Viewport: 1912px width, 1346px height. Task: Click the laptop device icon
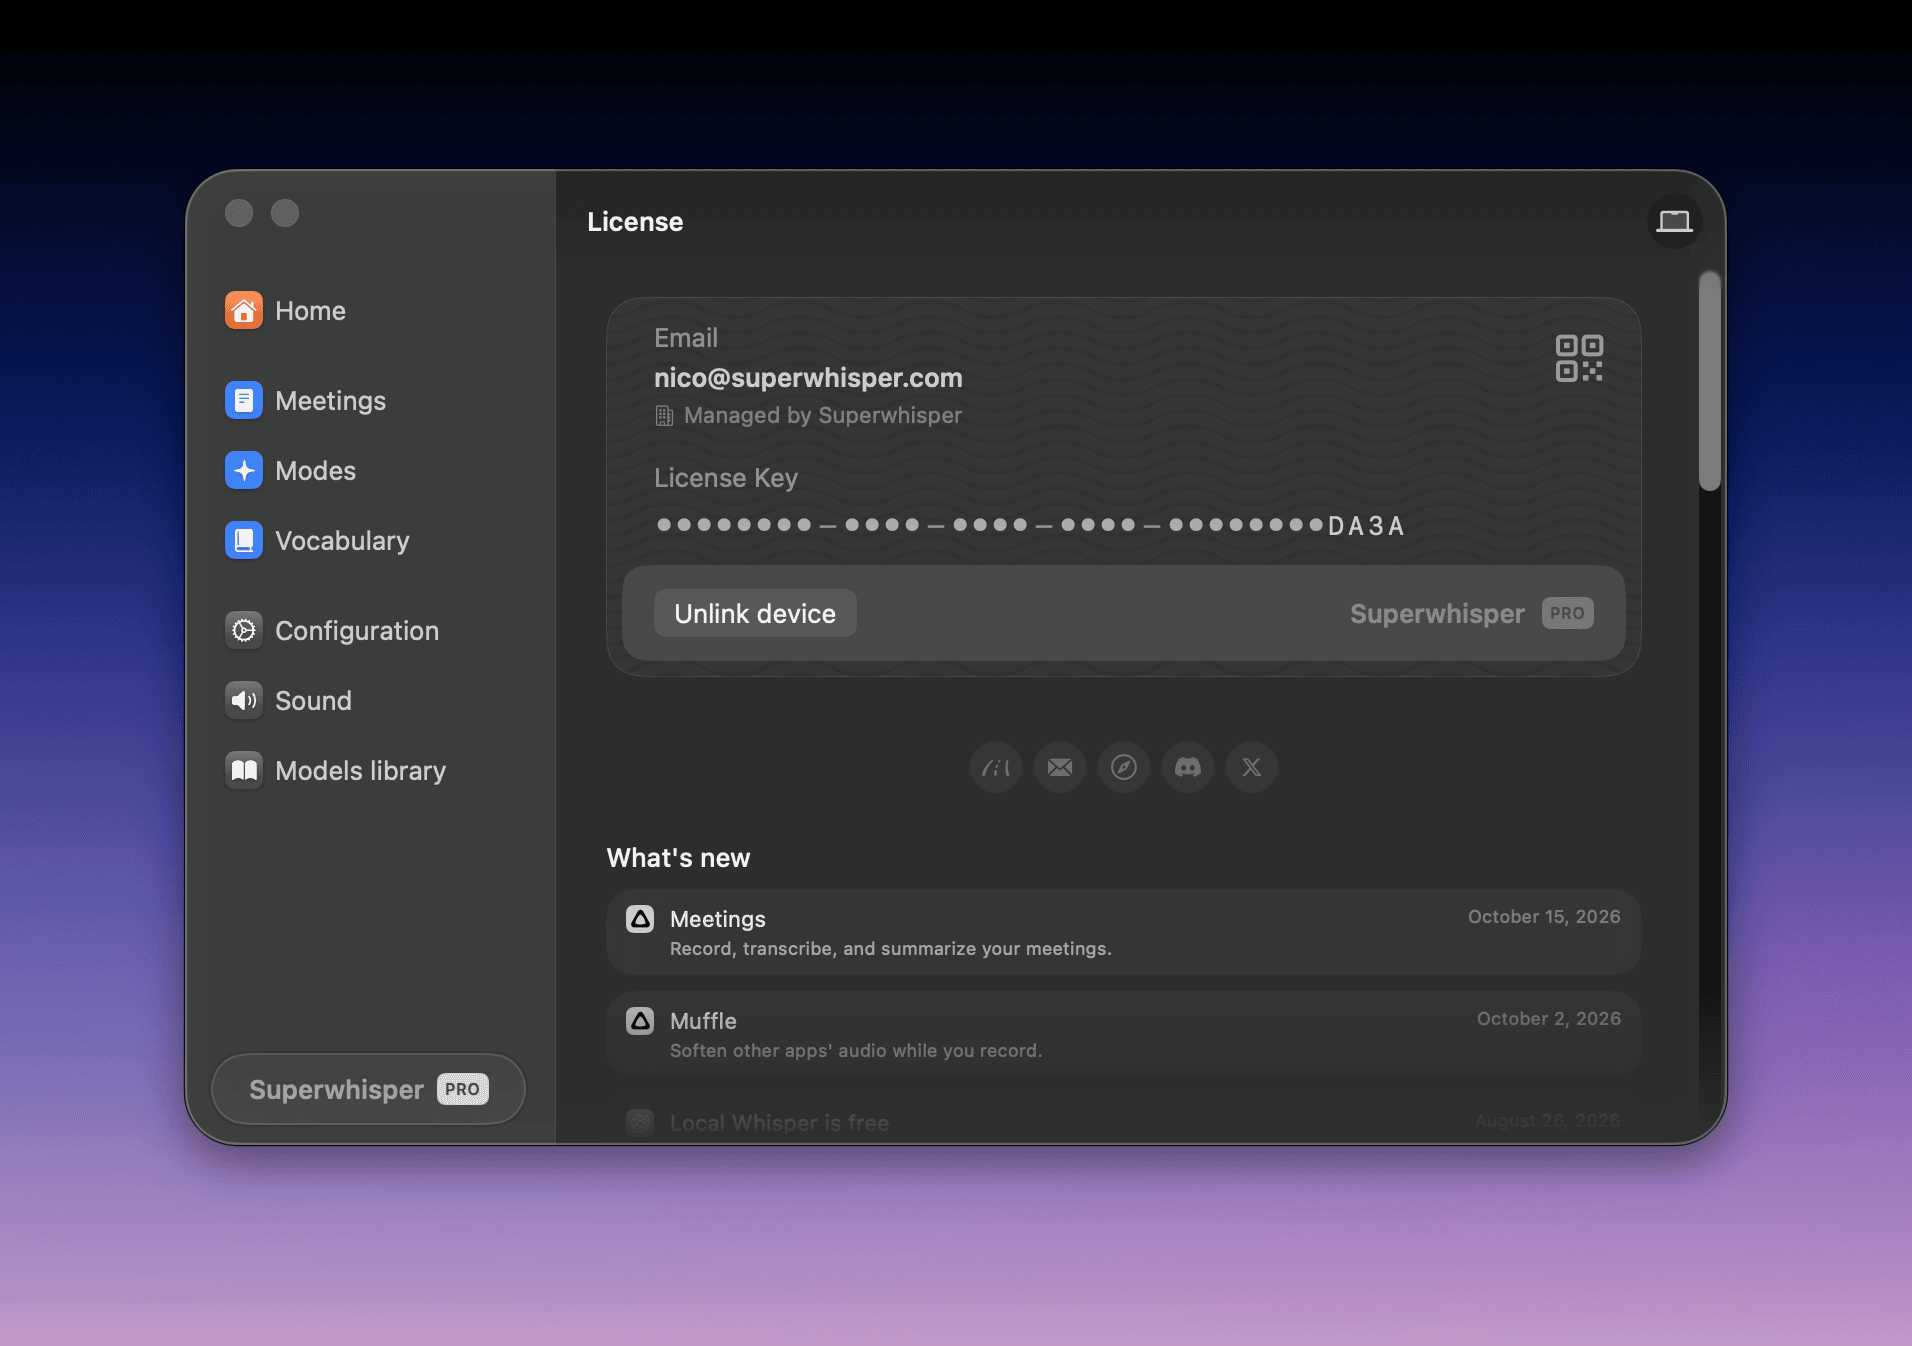(x=1674, y=221)
